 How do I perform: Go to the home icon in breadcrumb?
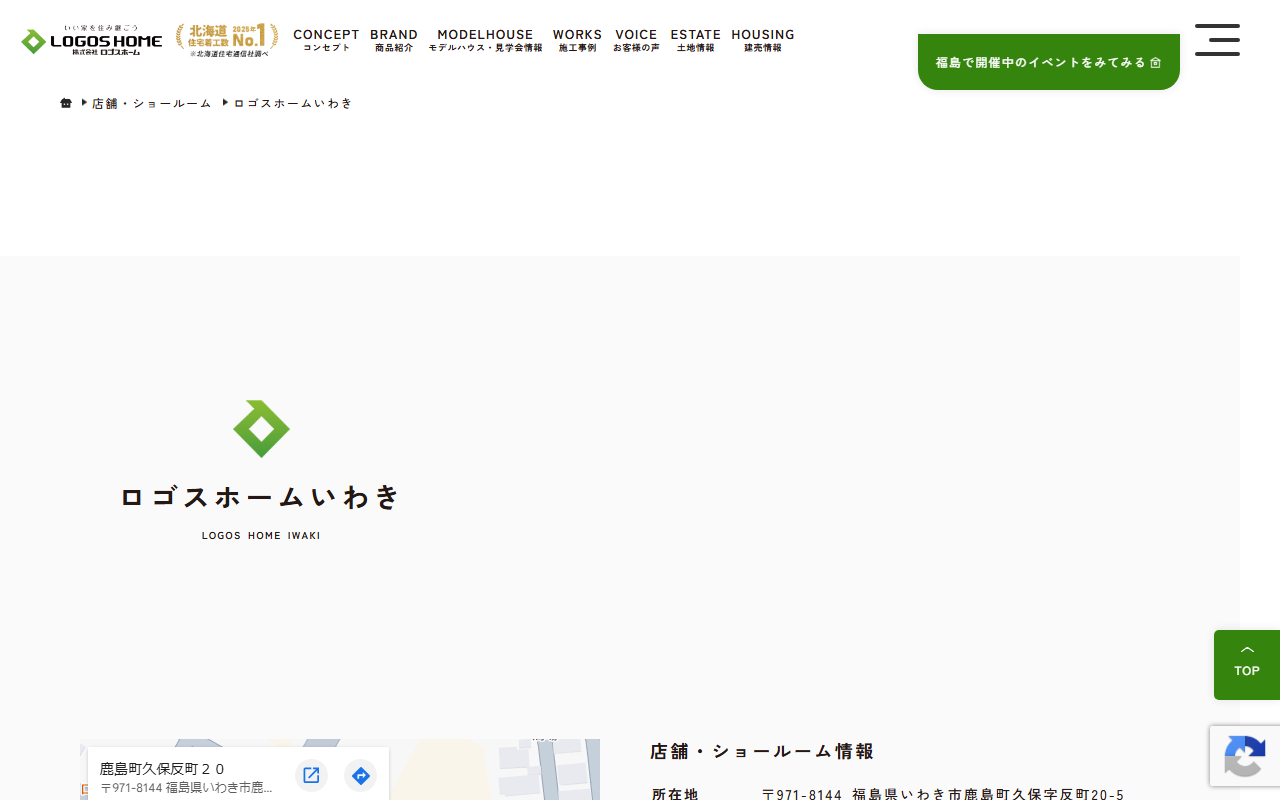[66, 103]
